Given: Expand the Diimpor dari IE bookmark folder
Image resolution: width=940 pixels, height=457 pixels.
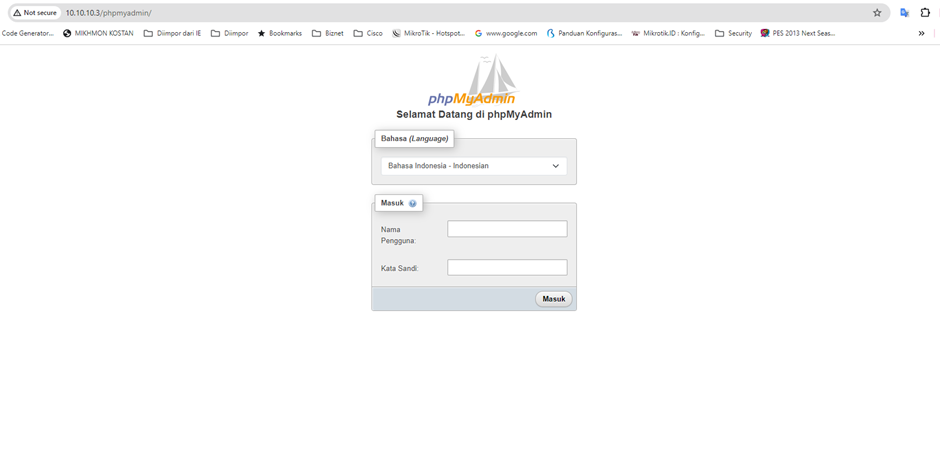Looking at the screenshot, I should coord(172,33).
